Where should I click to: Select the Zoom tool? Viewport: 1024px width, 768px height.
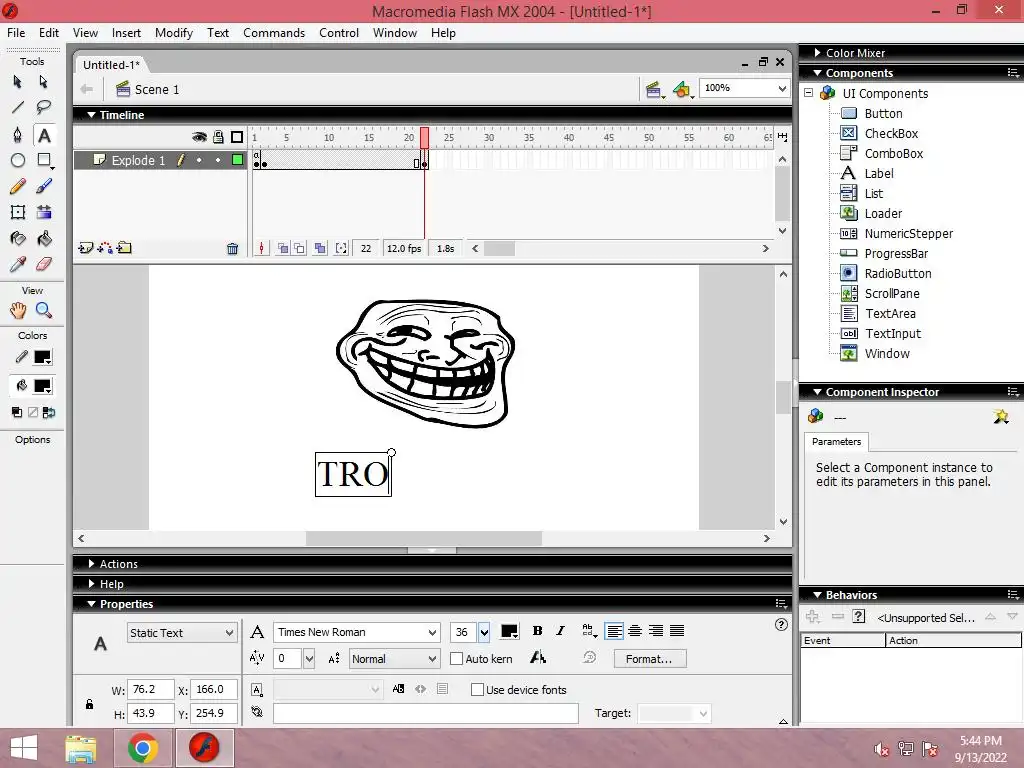pos(44,310)
